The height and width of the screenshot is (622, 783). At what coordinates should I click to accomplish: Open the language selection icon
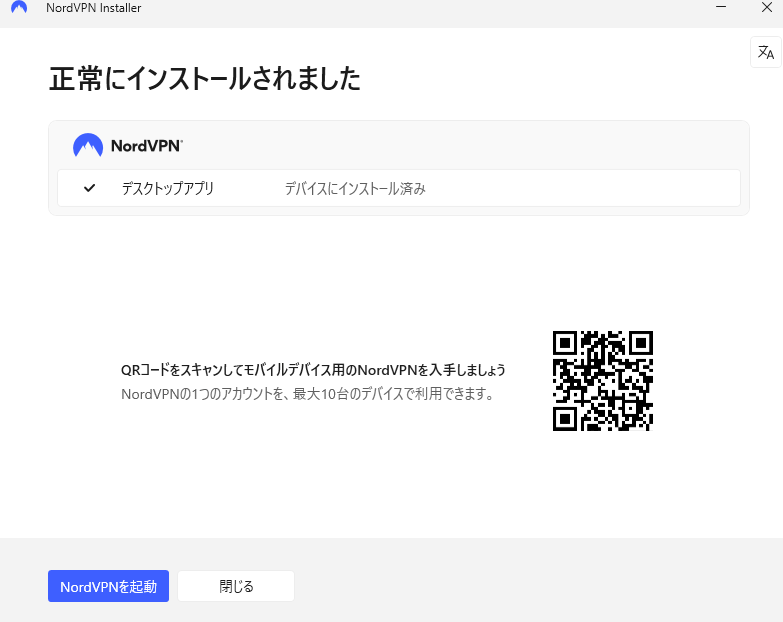pyautogui.click(x=766, y=52)
